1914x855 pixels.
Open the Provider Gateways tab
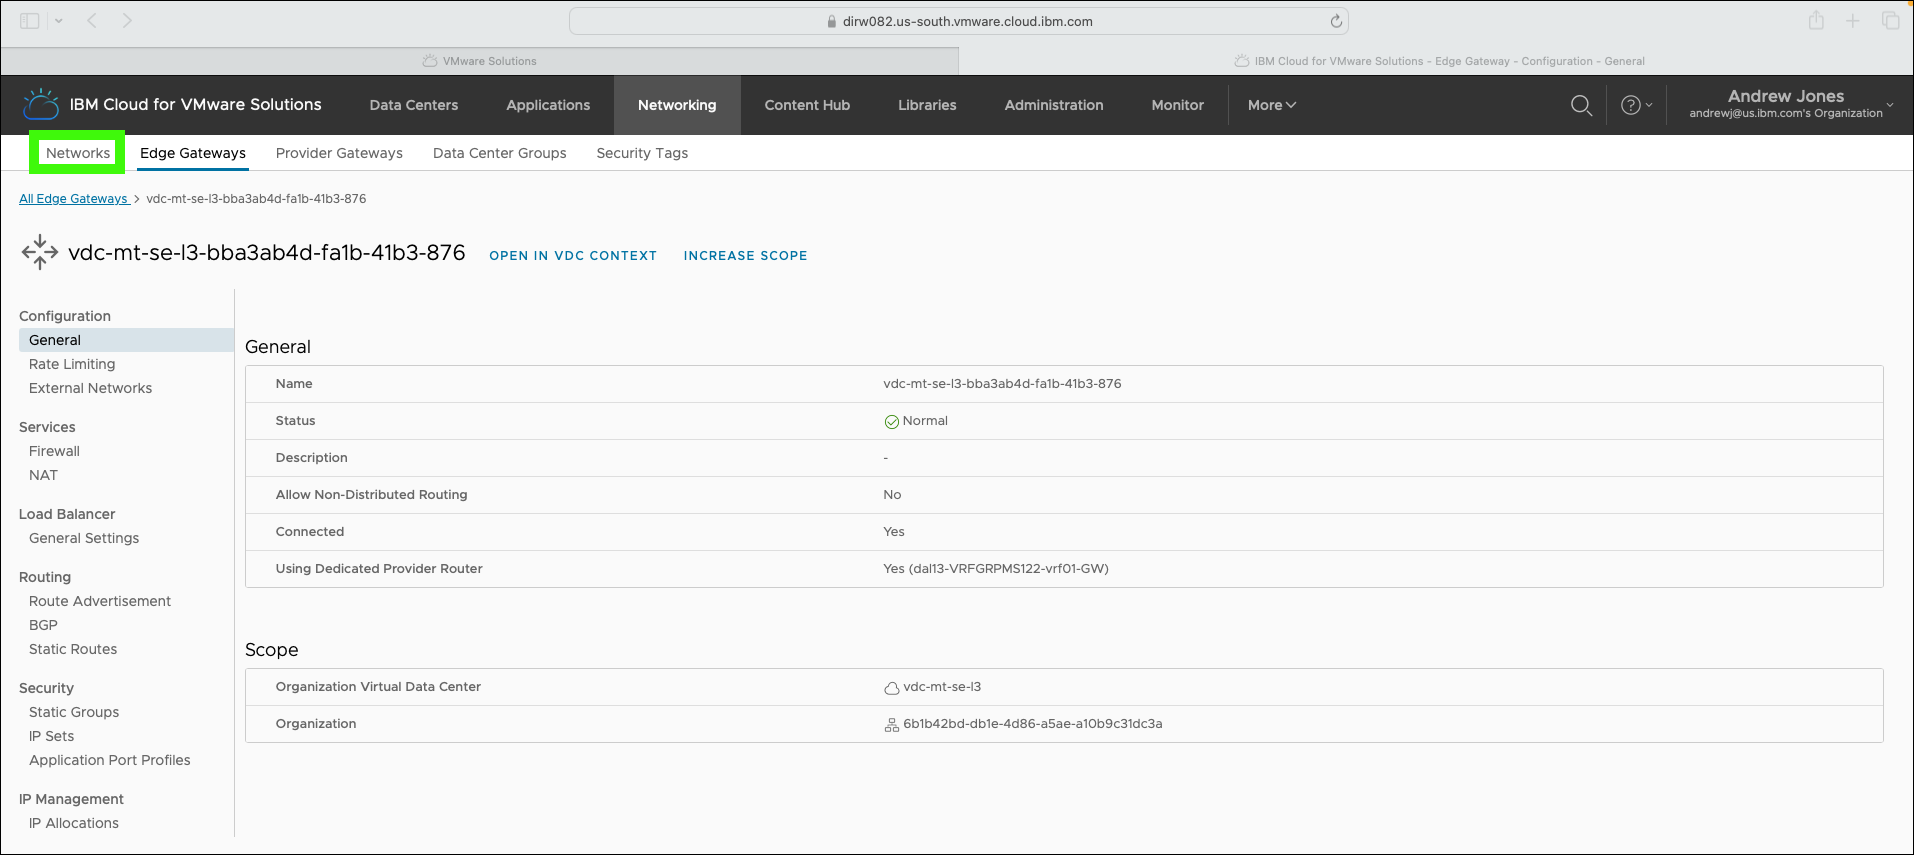339,153
